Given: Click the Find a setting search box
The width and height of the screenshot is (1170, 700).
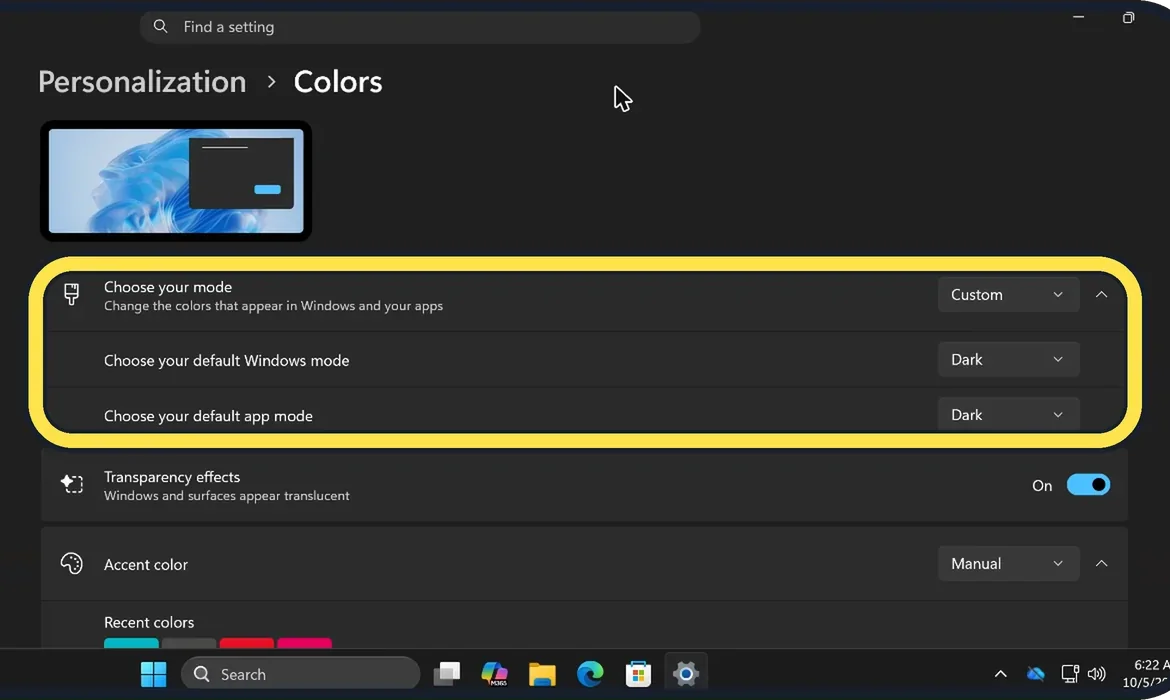Looking at the screenshot, I should point(419,27).
